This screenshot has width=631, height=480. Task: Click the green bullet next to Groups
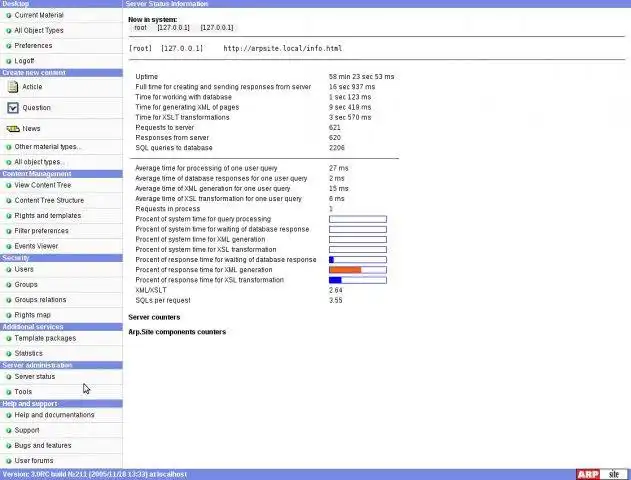point(8,285)
